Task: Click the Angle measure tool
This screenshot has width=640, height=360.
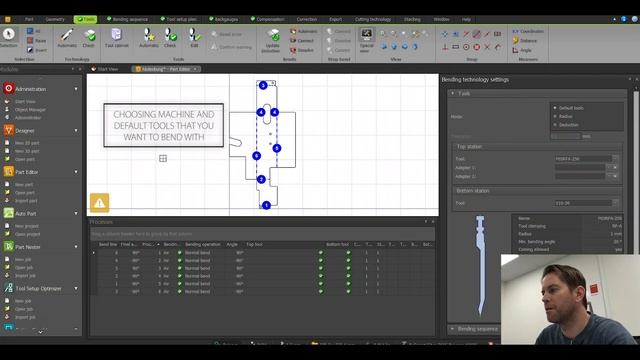Action: (522, 50)
